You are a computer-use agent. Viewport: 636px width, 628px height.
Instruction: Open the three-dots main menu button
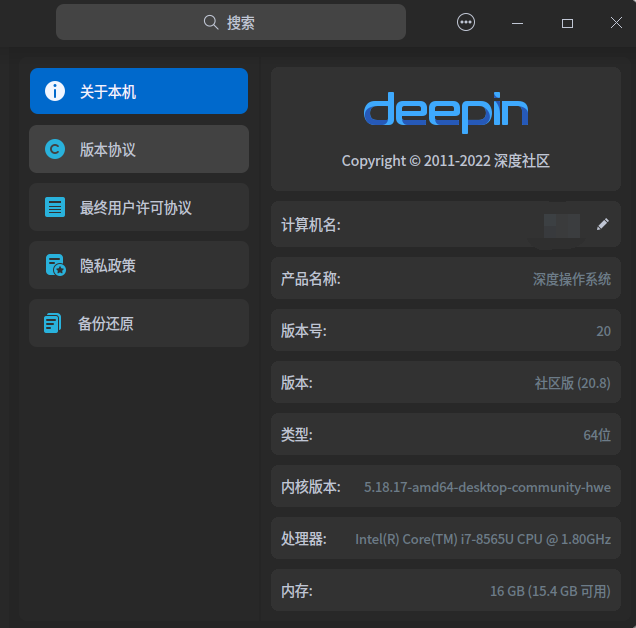pyautogui.click(x=466, y=22)
